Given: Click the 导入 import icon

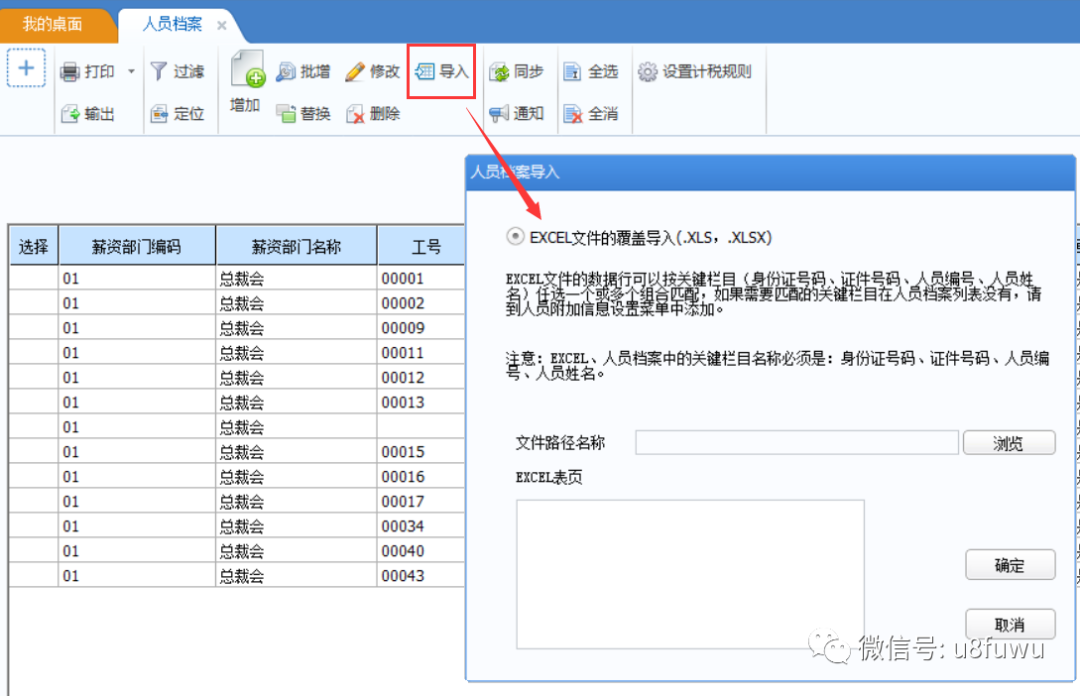Looking at the screenshot, I should 440,71.
